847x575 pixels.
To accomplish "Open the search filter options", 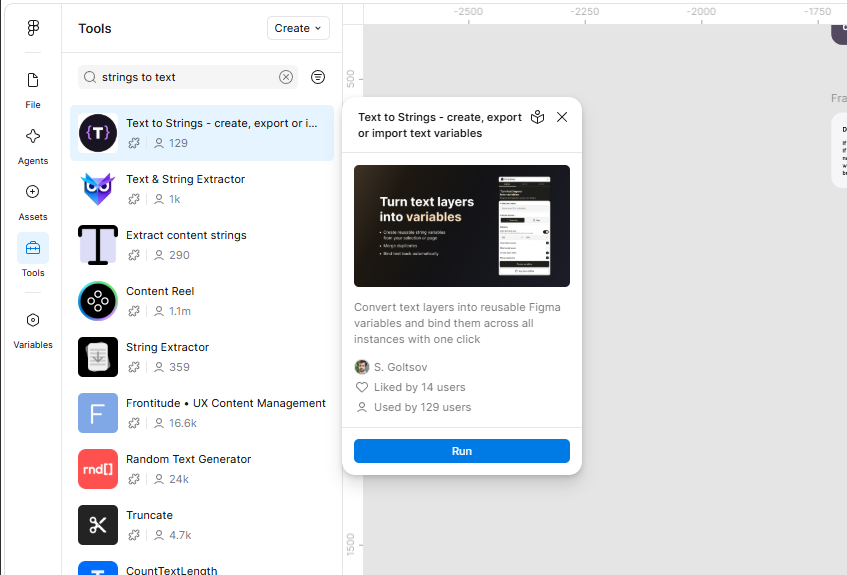I will tap(318, 77).
